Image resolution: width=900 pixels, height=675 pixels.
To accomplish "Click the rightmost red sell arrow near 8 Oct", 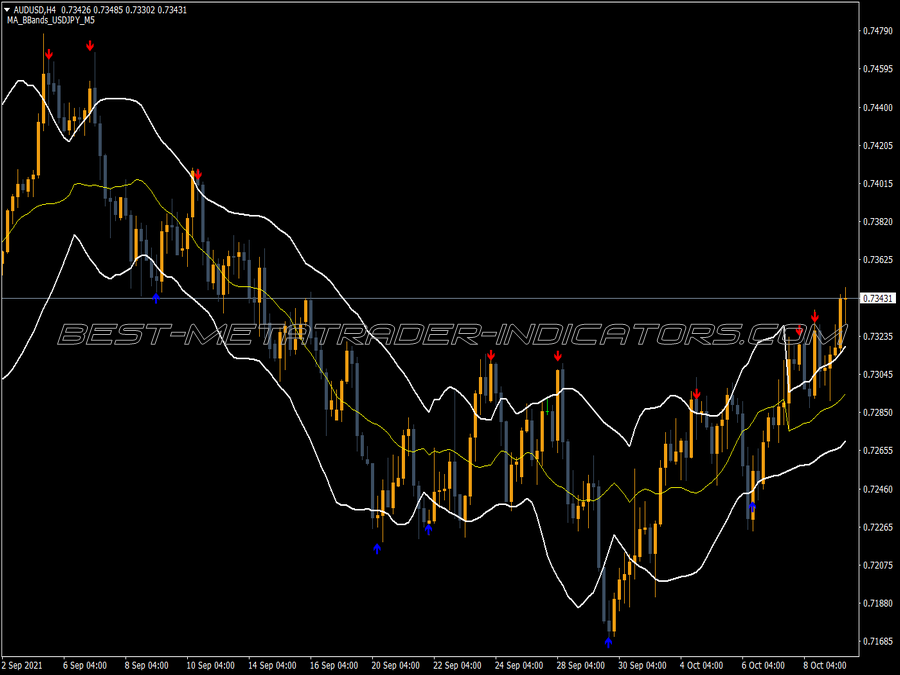I will (x=815, y=316).
